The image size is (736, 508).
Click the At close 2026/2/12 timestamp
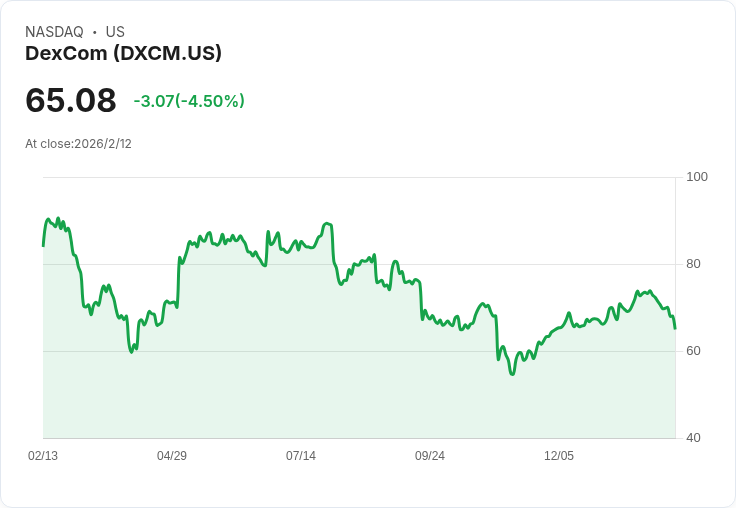[78, 143]
